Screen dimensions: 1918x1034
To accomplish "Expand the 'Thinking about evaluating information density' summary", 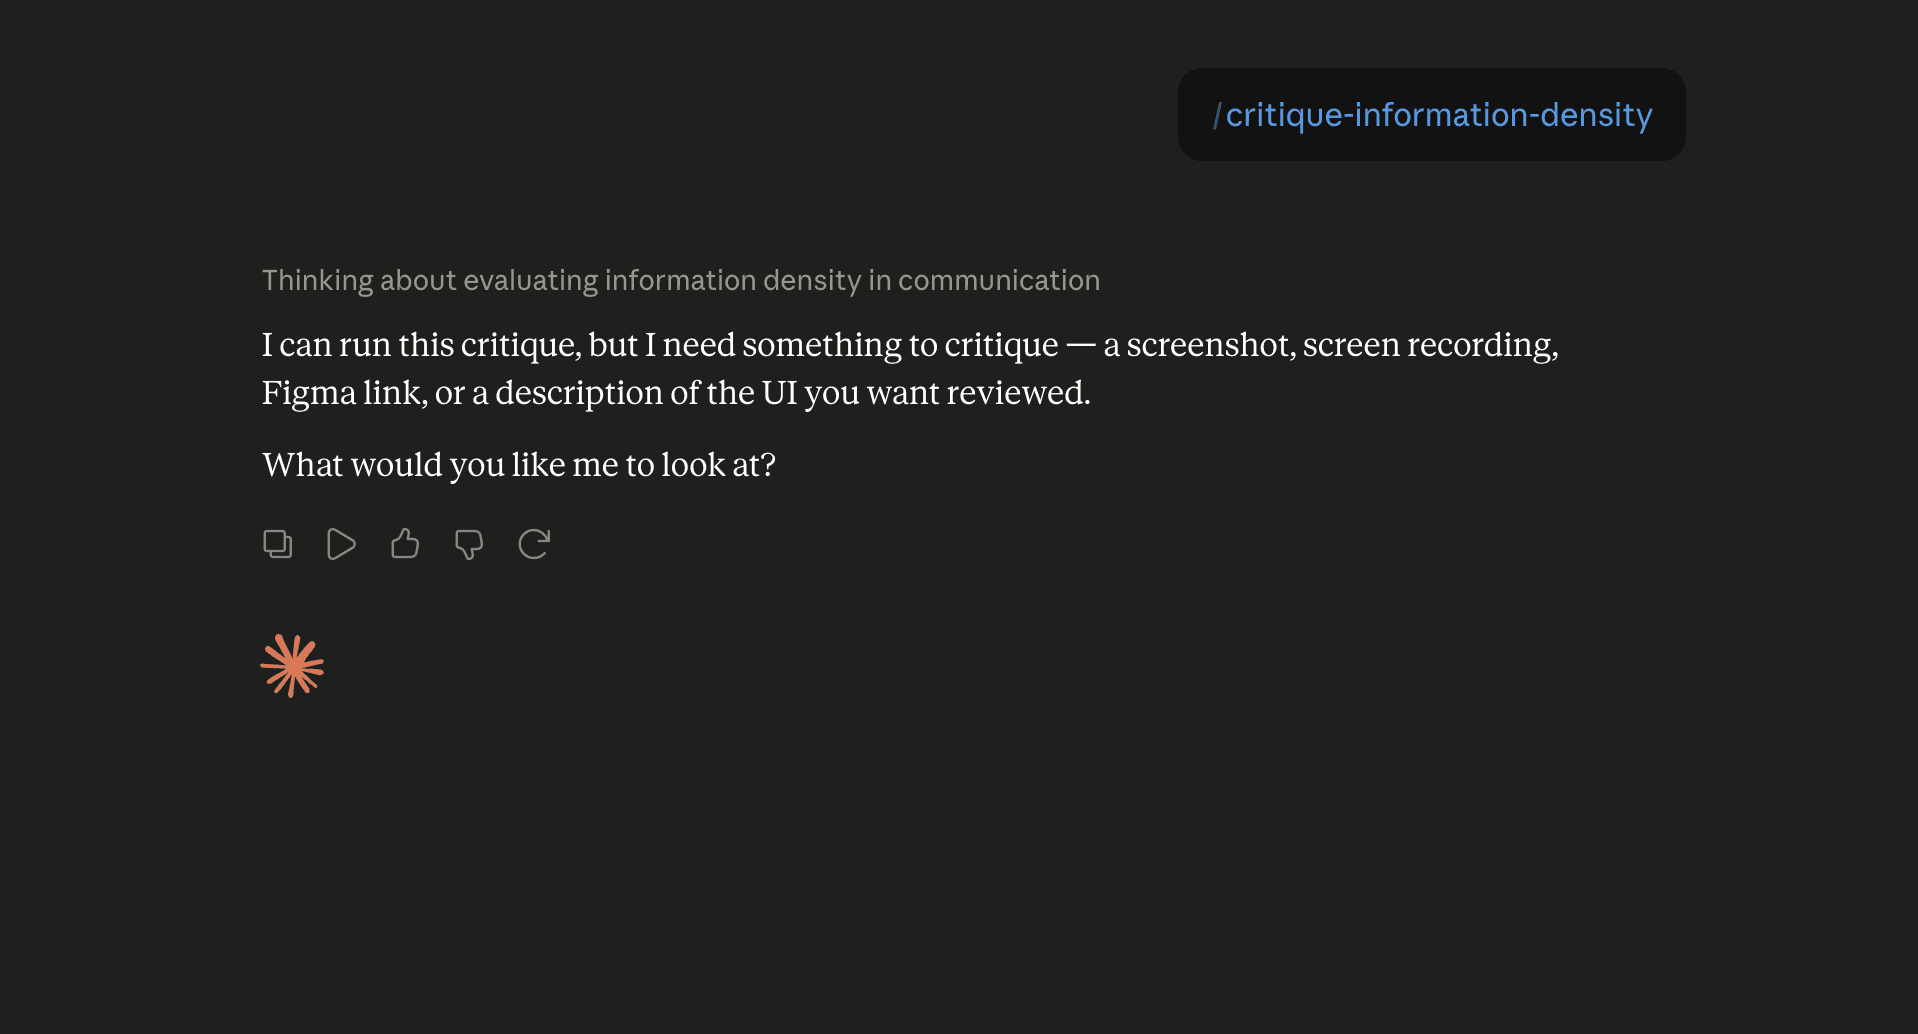I will [681, 280].
